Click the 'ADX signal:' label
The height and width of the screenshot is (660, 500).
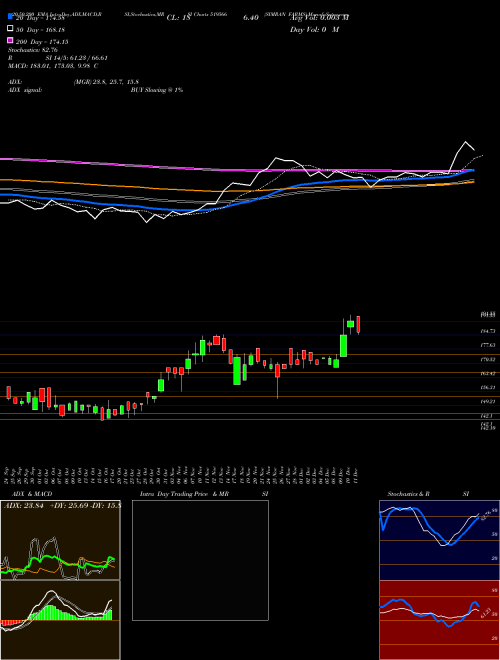[x=25, y=90]
